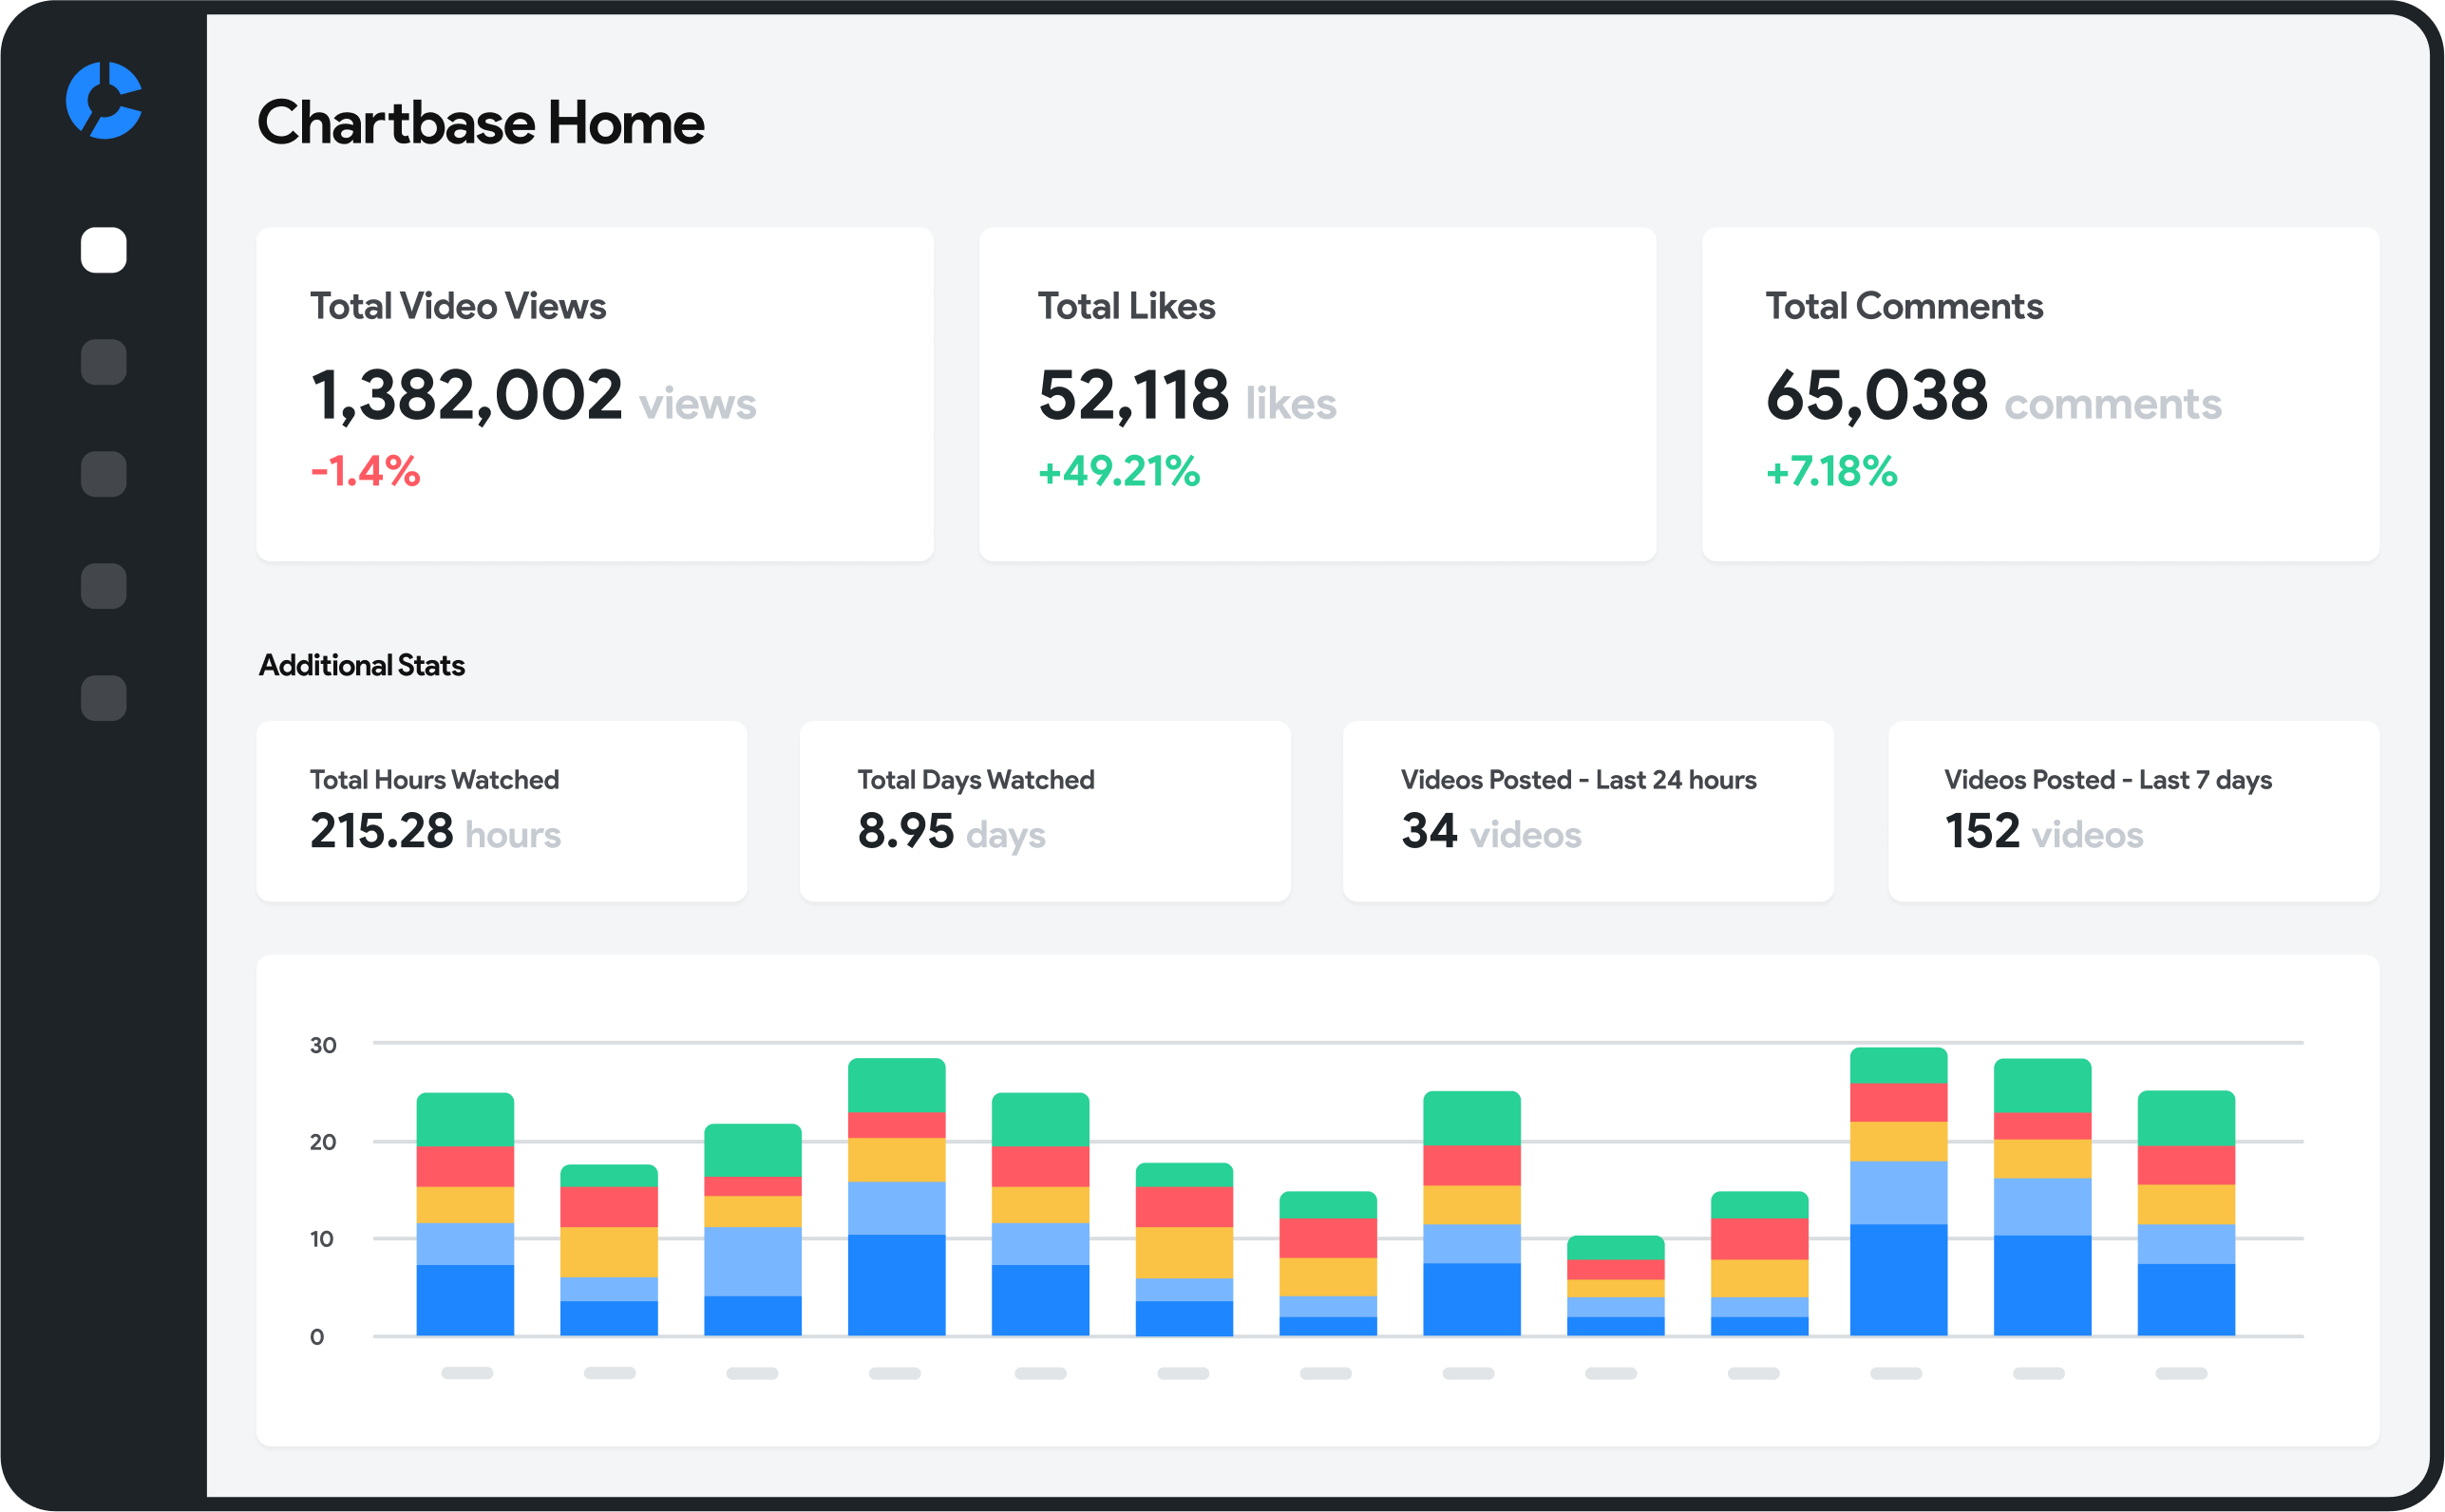Click the green segment of the first bar
The width and height of the screenshot is (2445, 1512).
pos(465,1119)
